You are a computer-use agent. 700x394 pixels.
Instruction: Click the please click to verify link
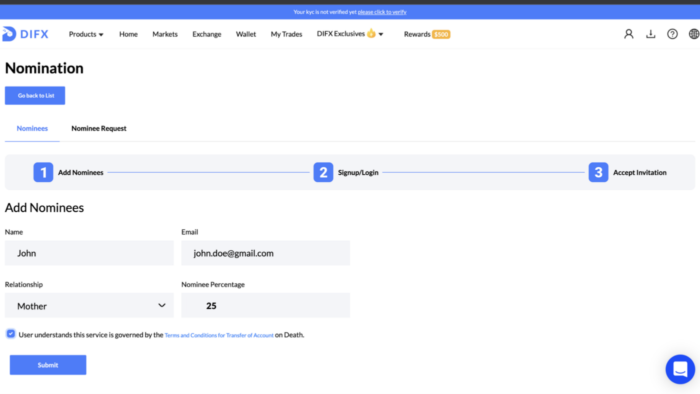[x=382, y=12]
